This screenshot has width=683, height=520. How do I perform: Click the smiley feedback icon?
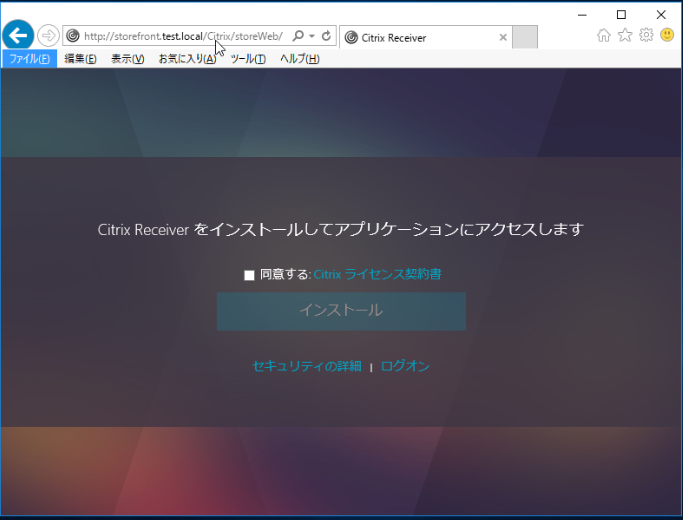click(667, 35)
